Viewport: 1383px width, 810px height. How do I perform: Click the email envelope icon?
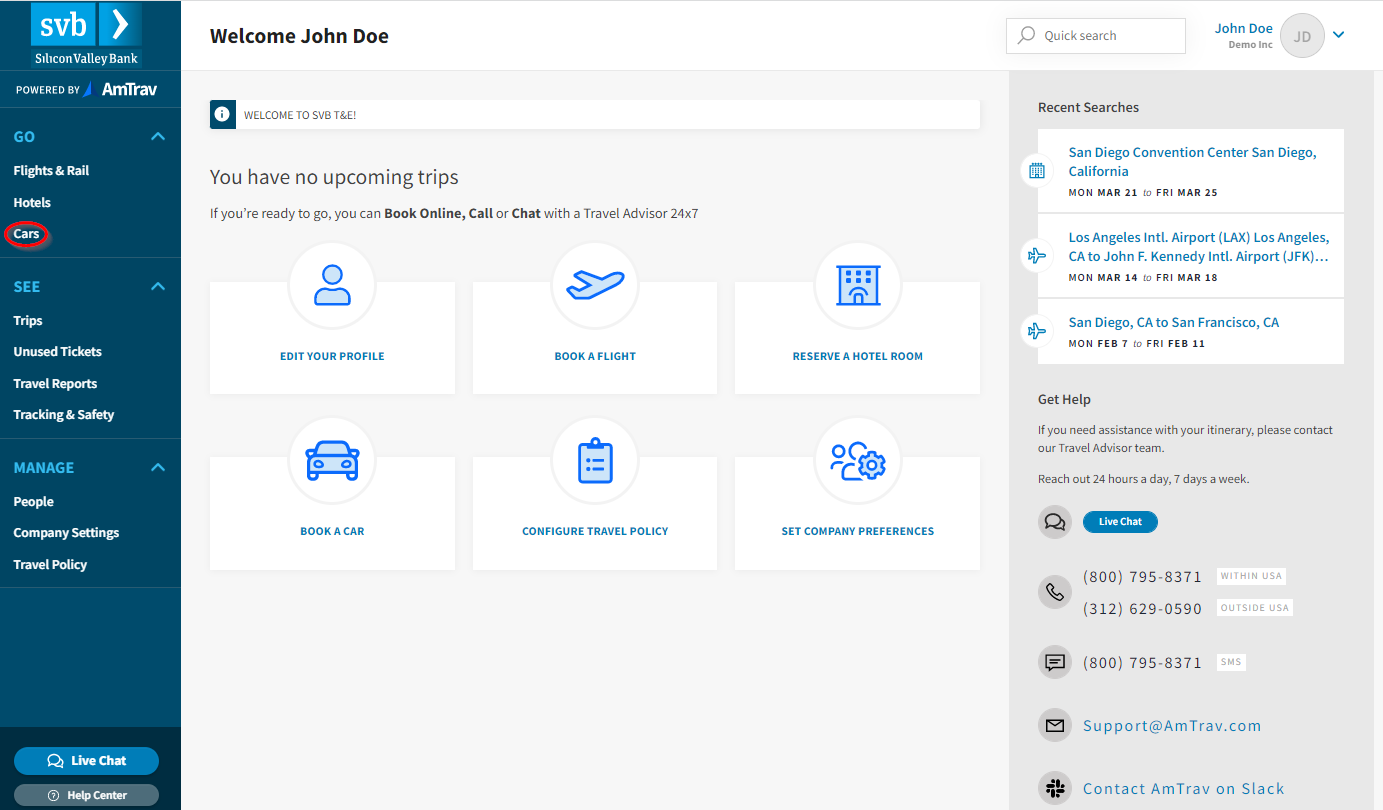1054,726
